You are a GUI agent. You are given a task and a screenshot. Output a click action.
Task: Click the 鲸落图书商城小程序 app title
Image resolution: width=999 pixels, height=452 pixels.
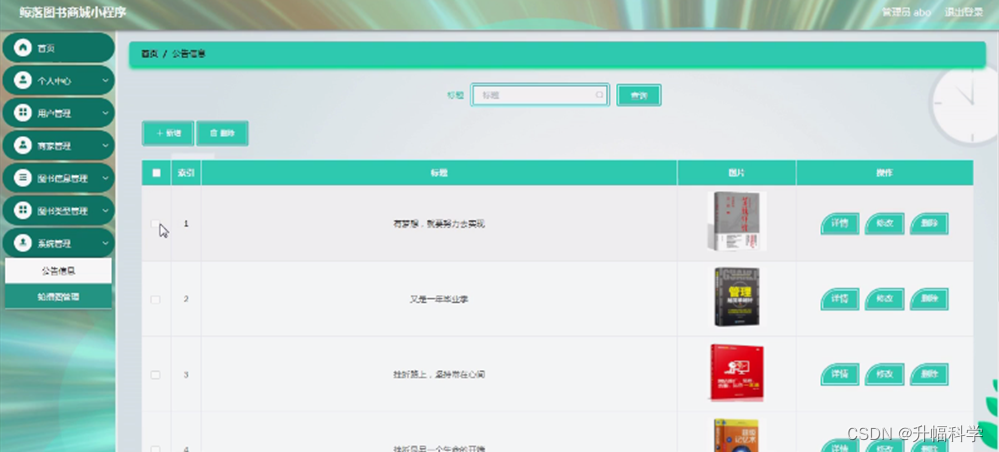(72, 12)
